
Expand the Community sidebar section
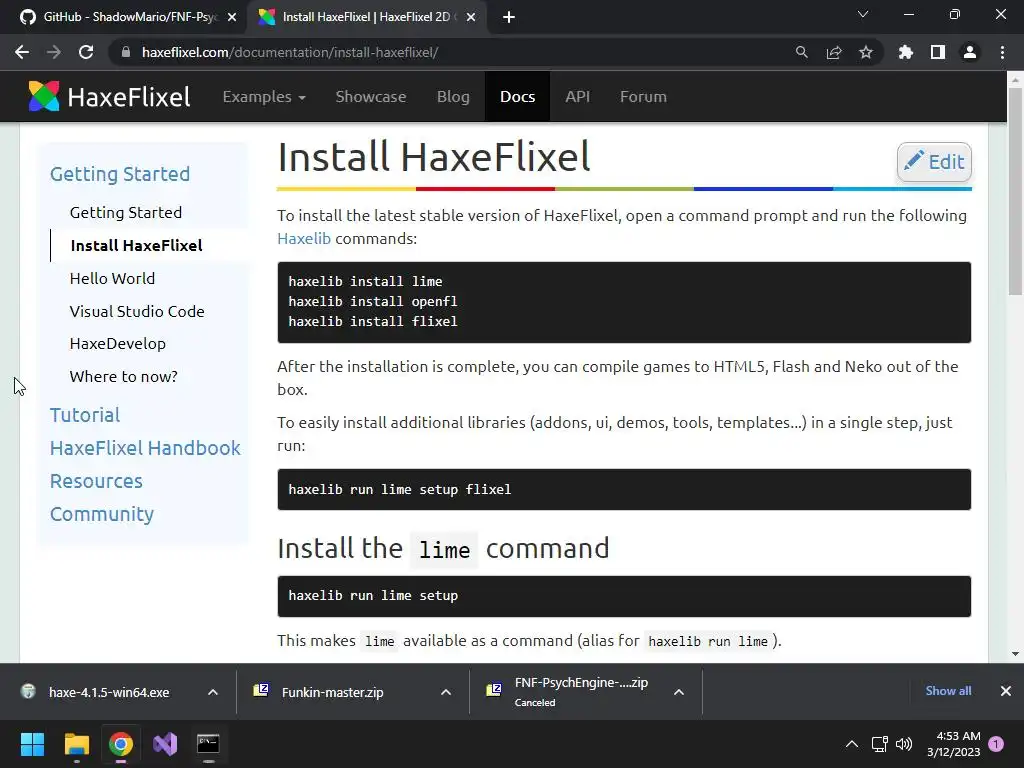pyautogui.click(x=102, y=514)
